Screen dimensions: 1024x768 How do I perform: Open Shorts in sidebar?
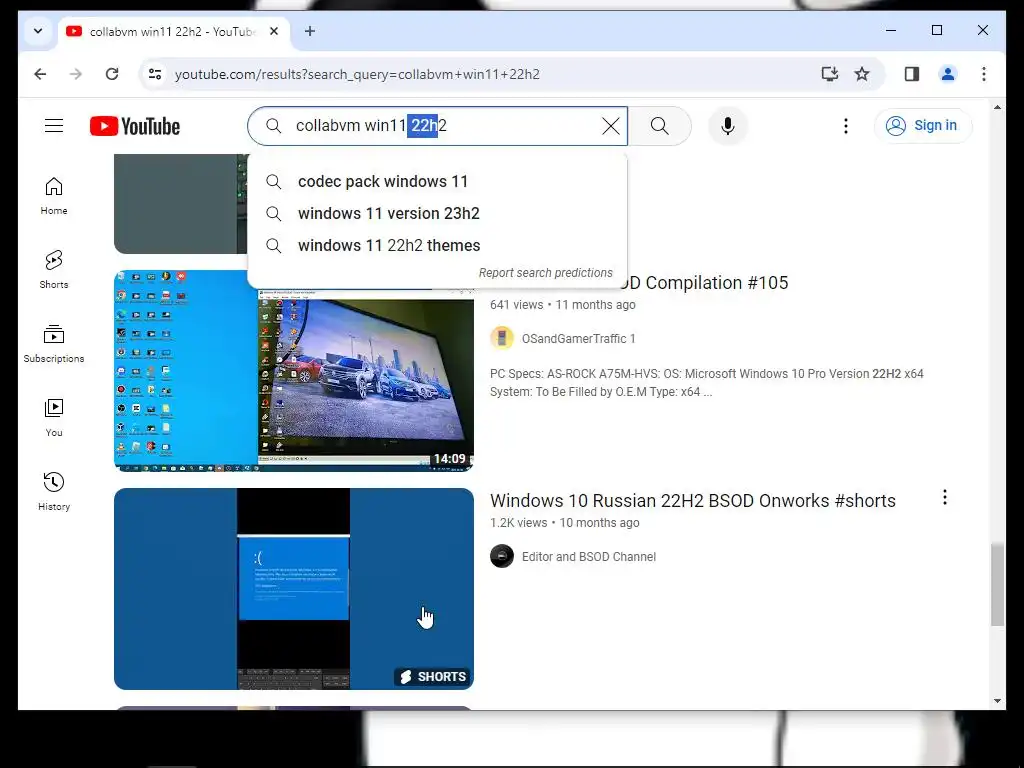54,269
